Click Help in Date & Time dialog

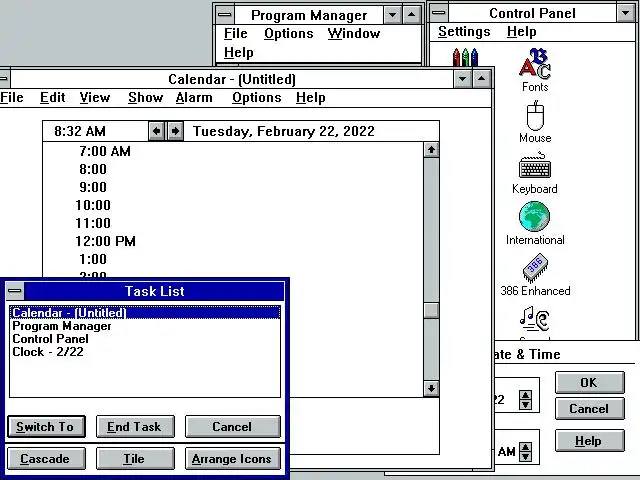click(589, 440)
